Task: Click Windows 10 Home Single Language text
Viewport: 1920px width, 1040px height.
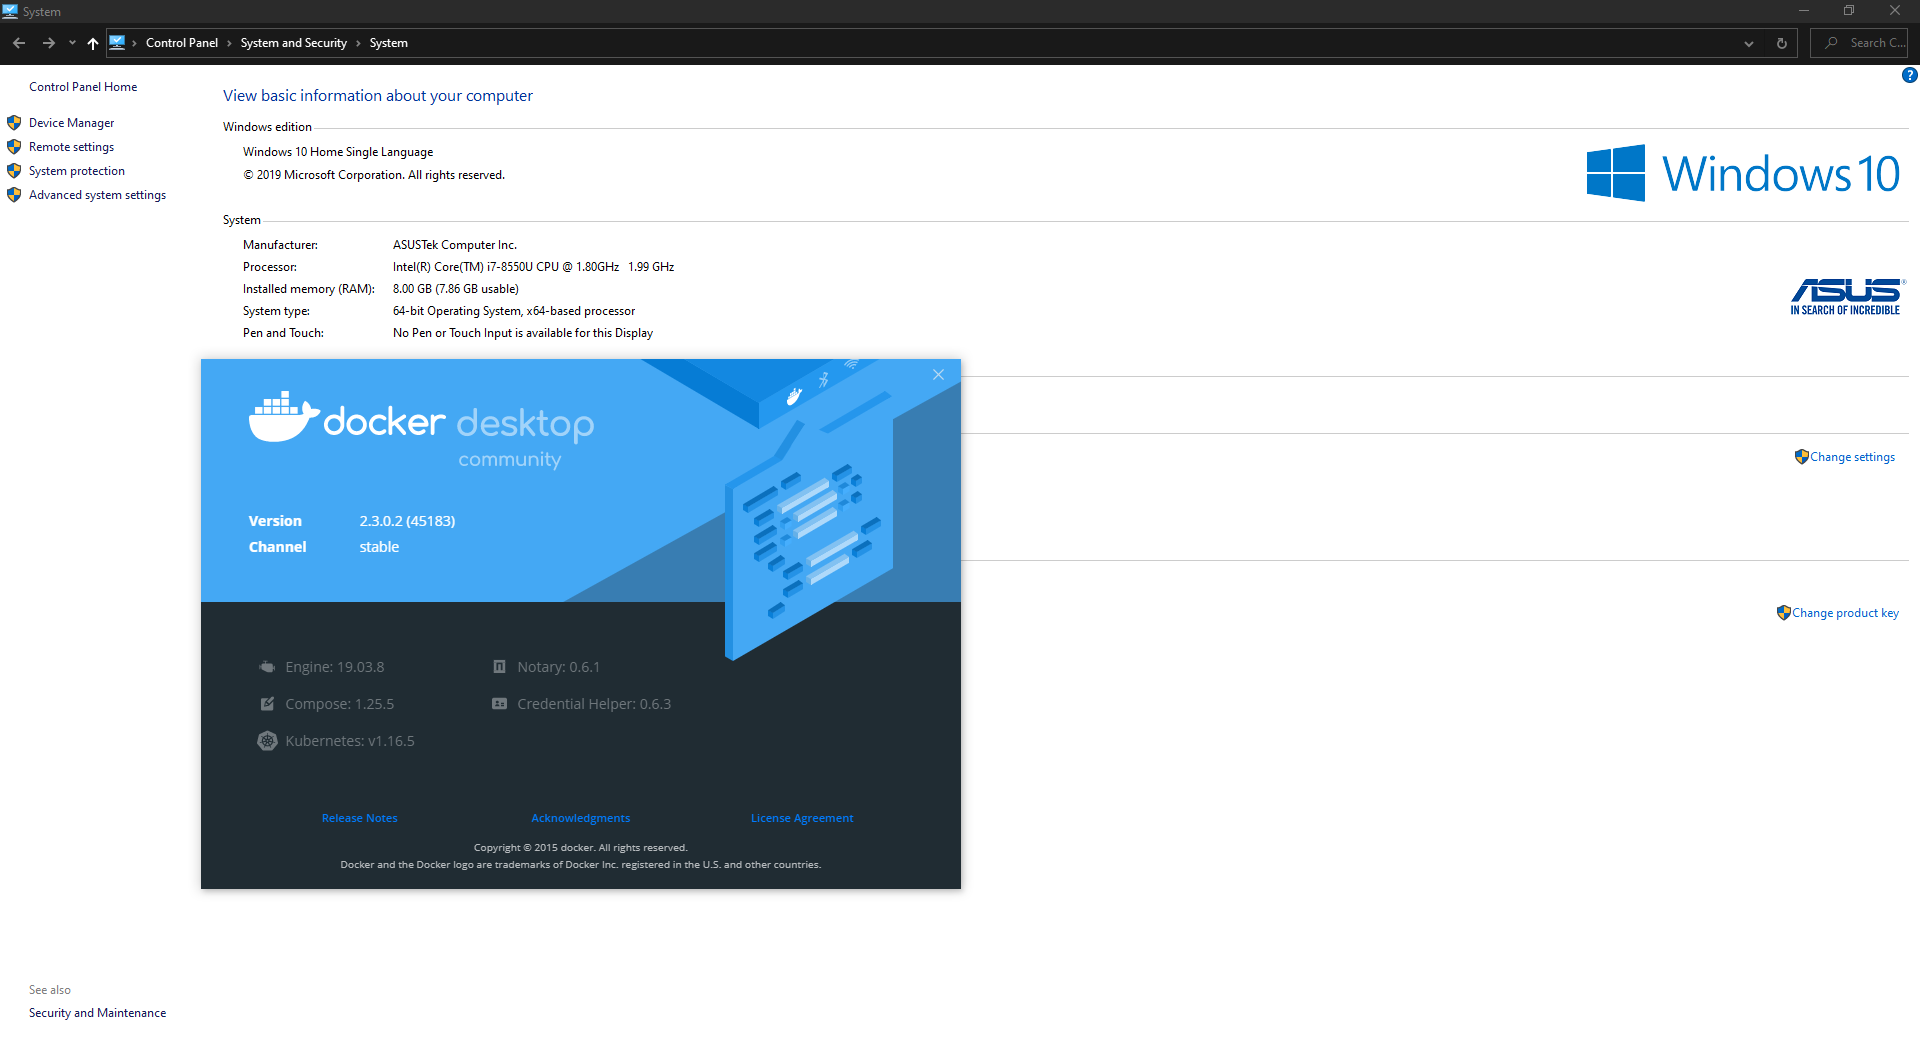Action: pyautogui.click(x=338, y=152)
